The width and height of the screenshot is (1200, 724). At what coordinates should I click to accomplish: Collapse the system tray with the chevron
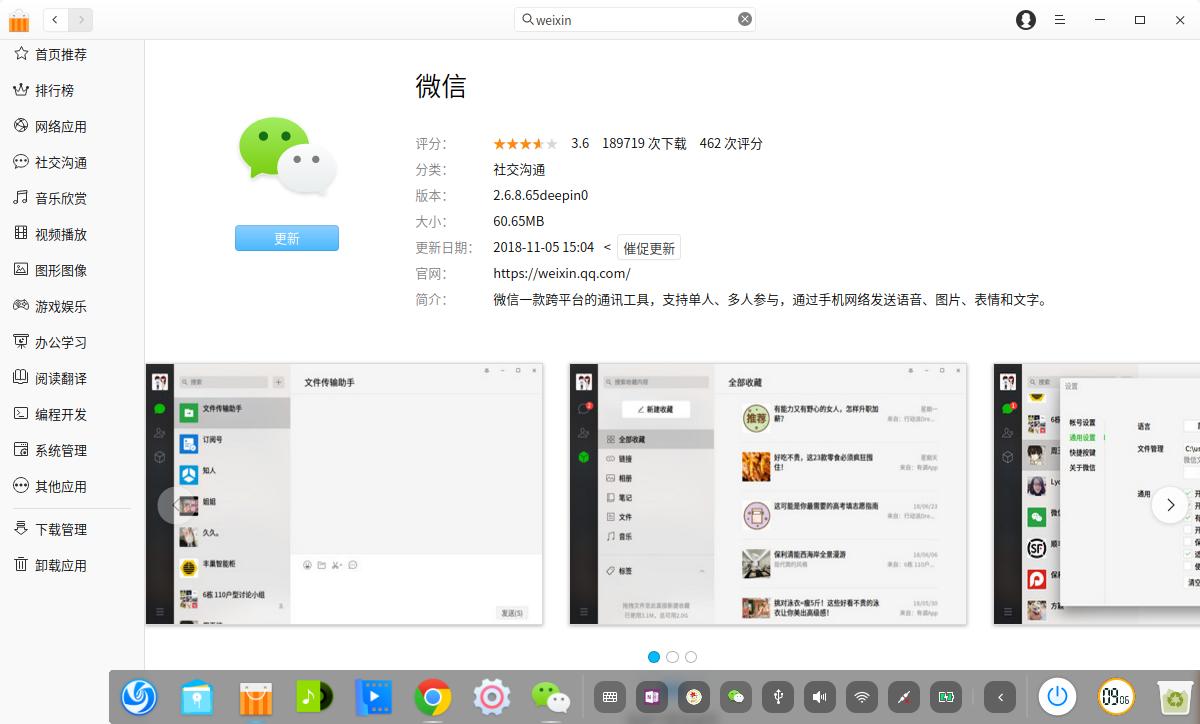pos(1000,697)
